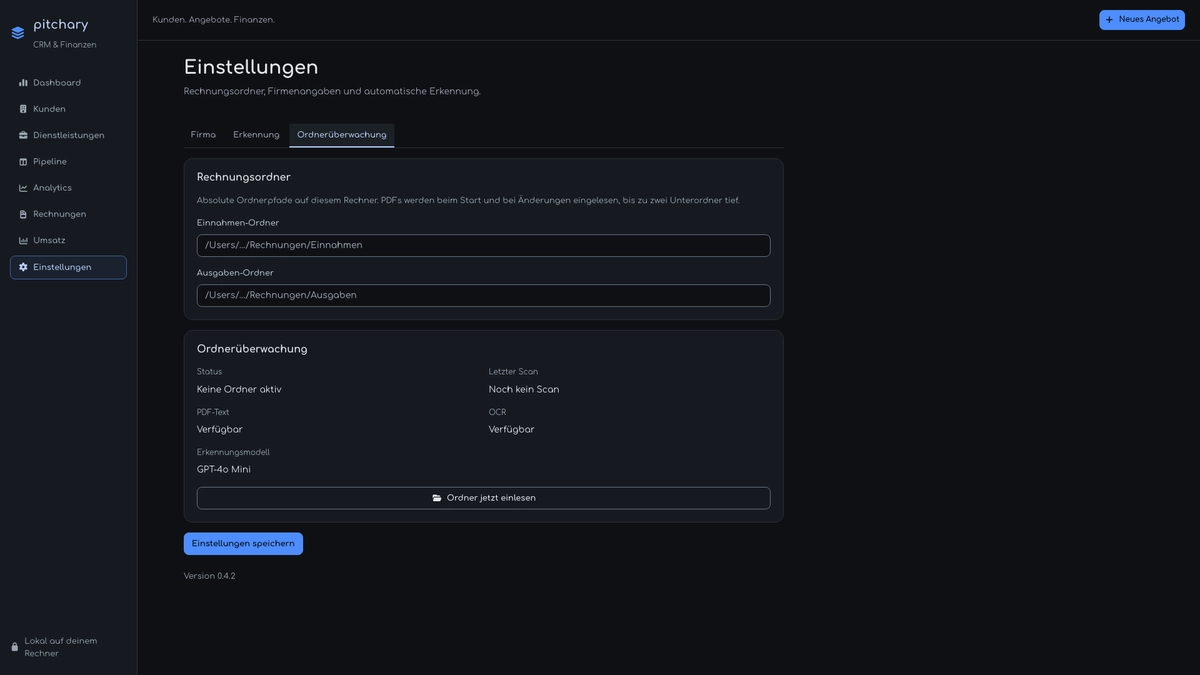Click the Dienstleistungen briefcase icon
1200x675 pixels.
(23, 135)
